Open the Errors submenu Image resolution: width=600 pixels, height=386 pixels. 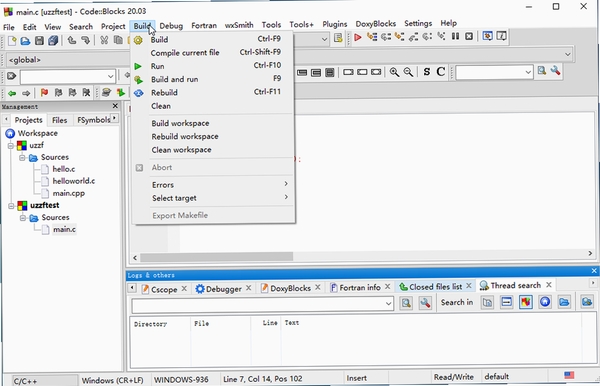[220, 185]
